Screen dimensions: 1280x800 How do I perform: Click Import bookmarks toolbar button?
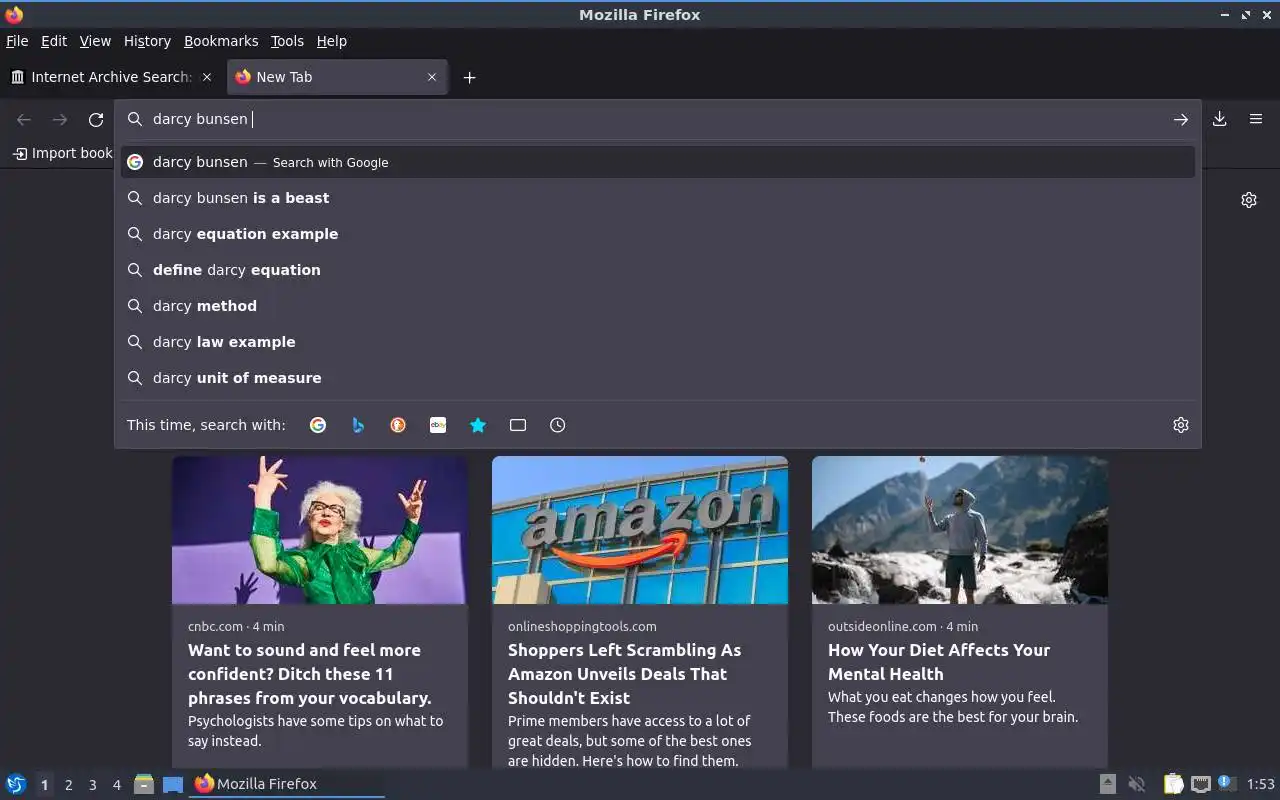(62, 153)
